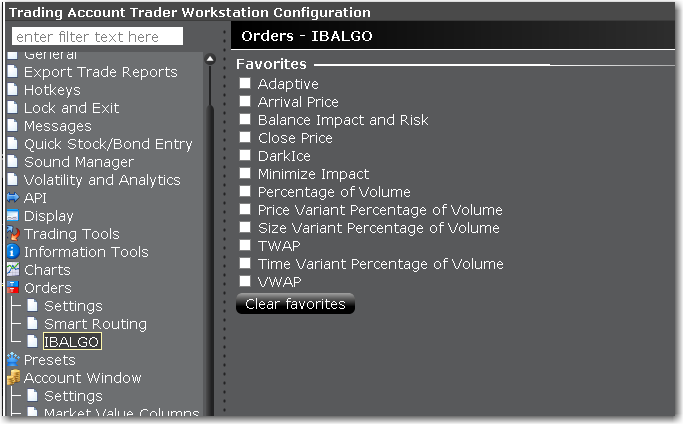Click the Account Window coins icon
Image resolution: width=683 pixels, height=424 pixels.
point(13,377)
